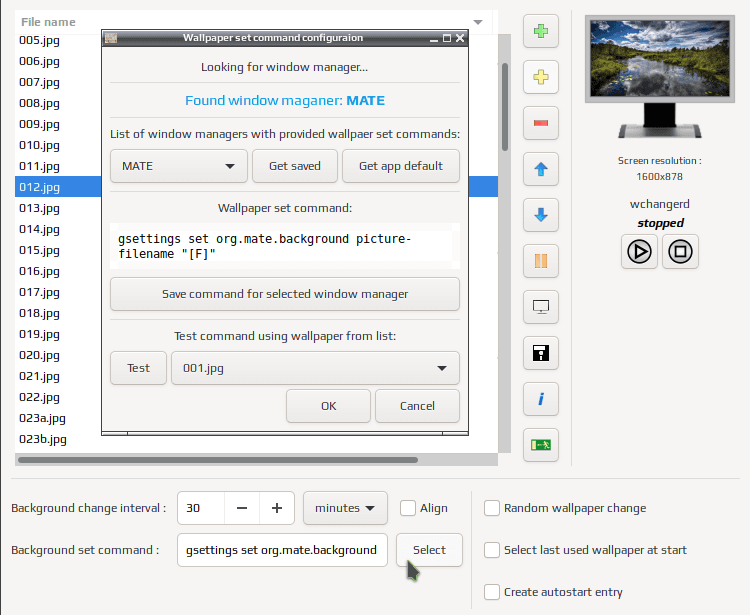Open info with blue i icon
750x615 pixels.
(x=540, y=399)
